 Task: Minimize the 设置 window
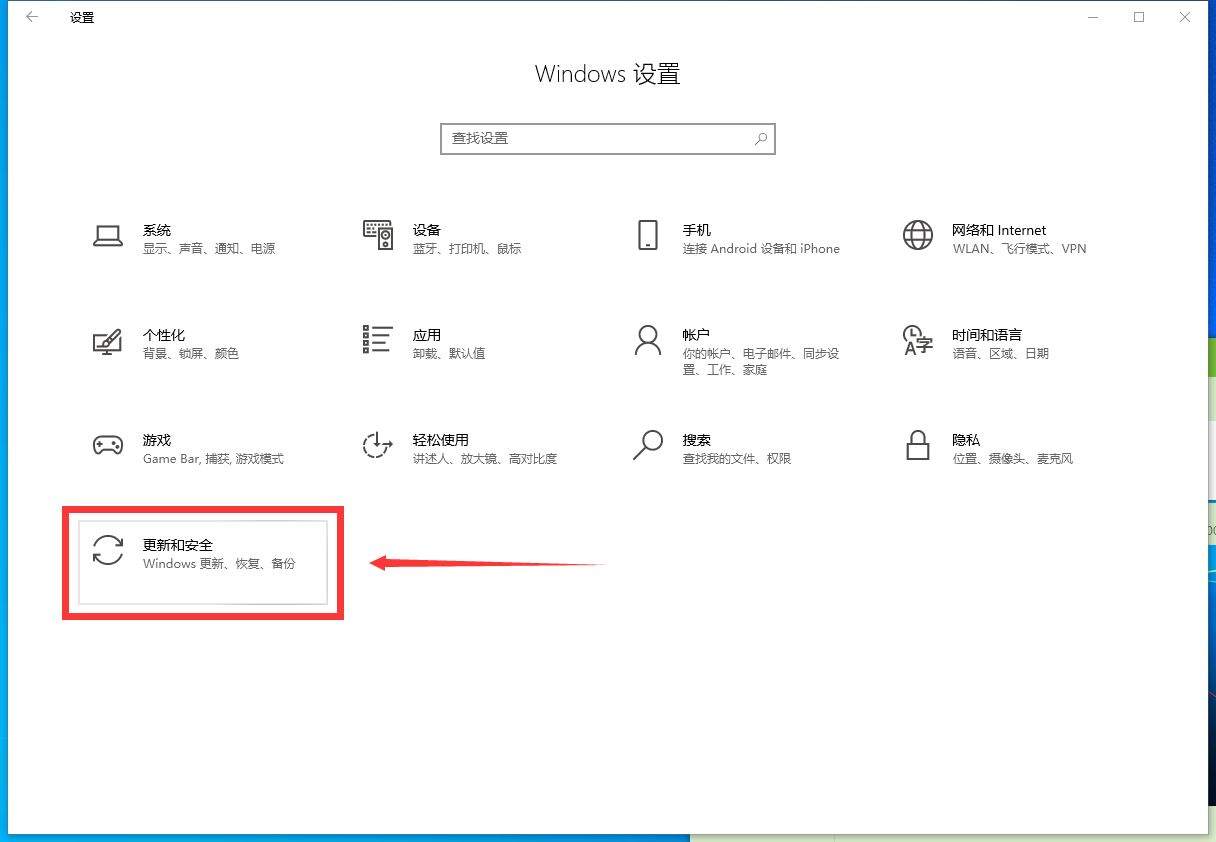coord(1093,17)
